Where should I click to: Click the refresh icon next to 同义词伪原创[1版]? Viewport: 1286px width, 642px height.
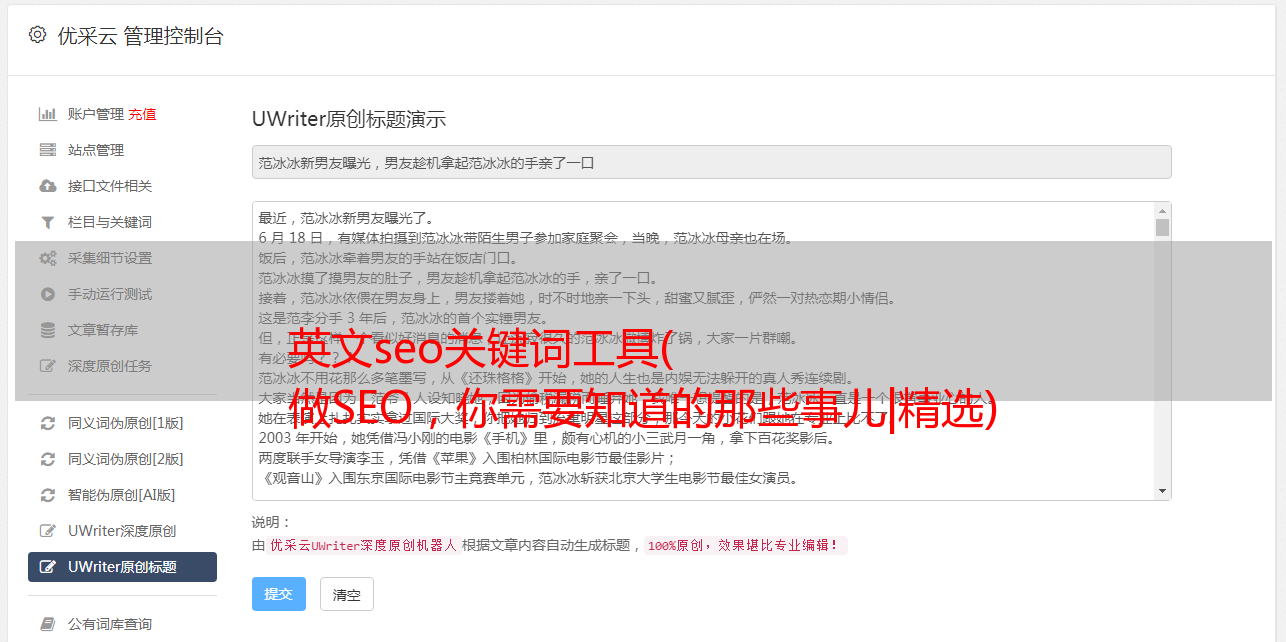click(47, 423)
